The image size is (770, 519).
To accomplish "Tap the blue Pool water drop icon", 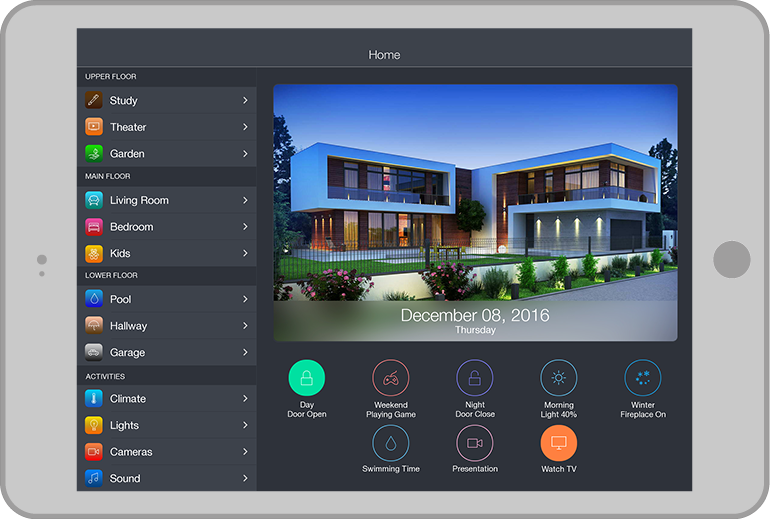I will pos(93,299).
